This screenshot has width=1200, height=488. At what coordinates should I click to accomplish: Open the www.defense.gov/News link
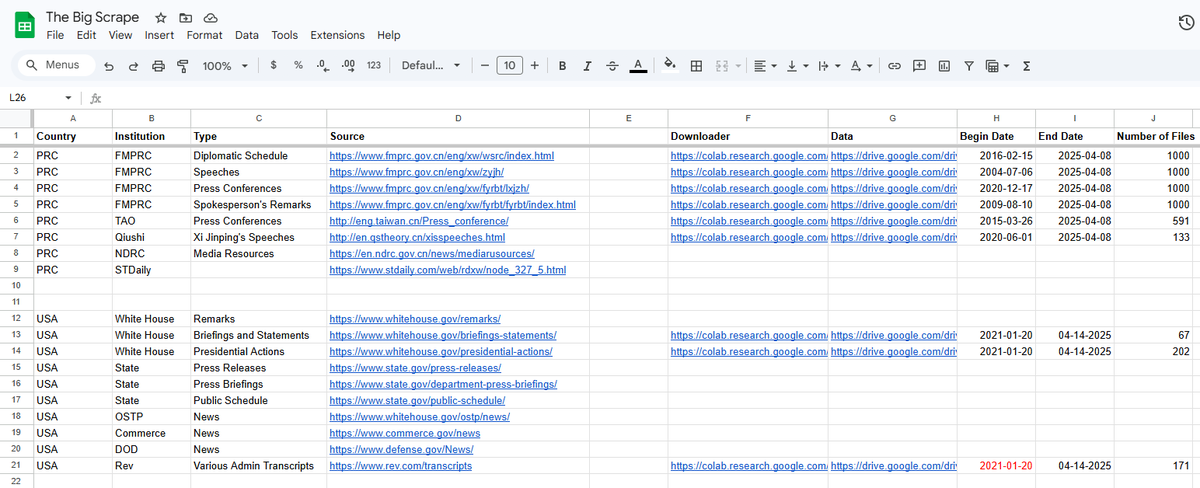401,450
